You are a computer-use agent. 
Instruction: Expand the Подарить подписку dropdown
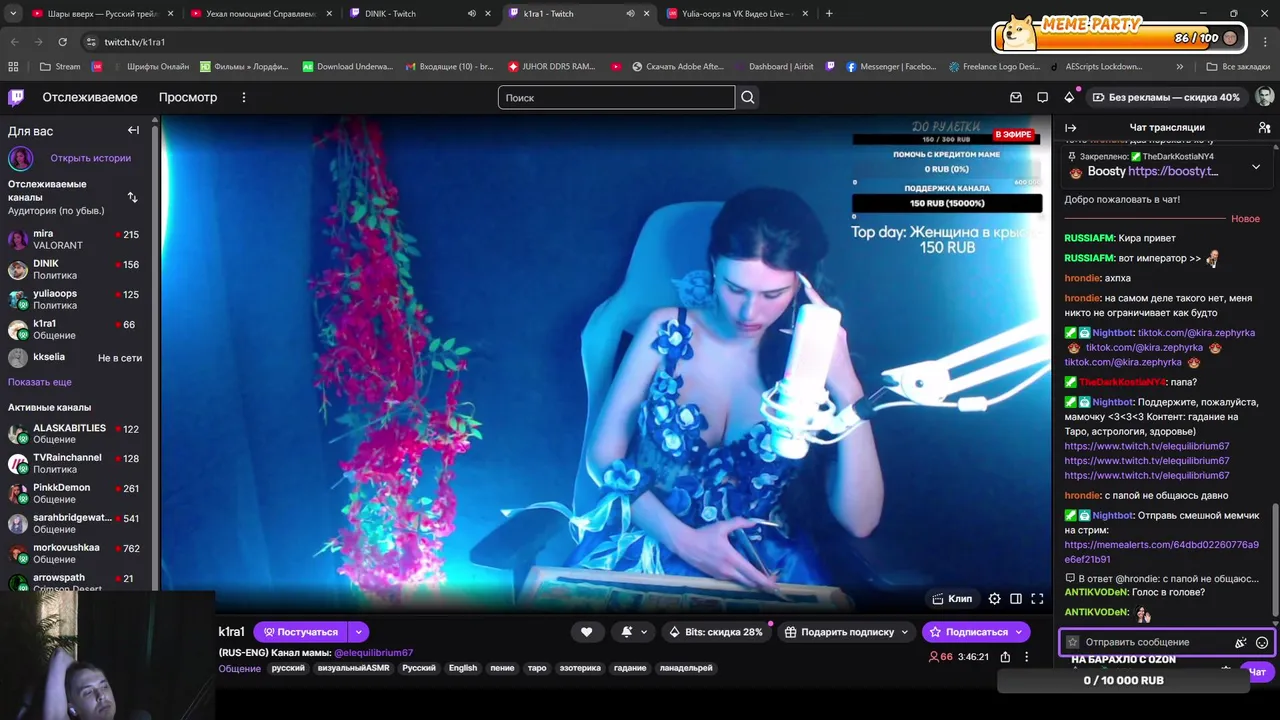(904, 632)
